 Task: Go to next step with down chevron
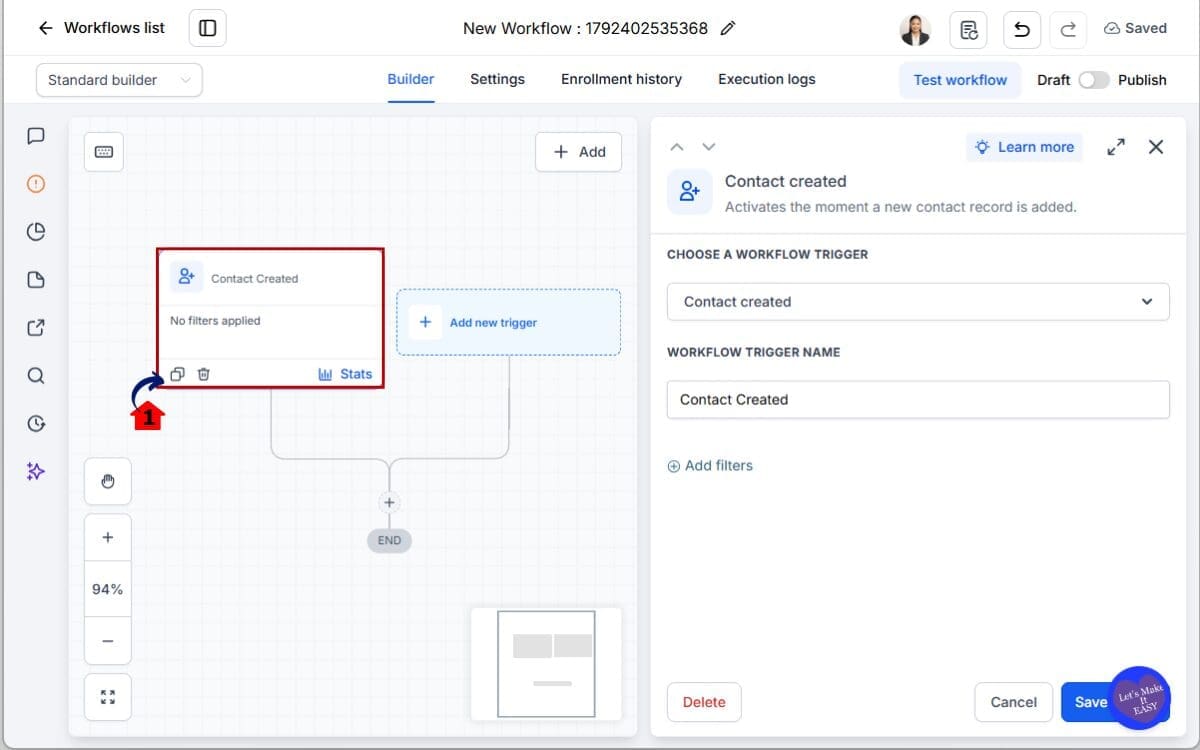[x=709, y=147]
